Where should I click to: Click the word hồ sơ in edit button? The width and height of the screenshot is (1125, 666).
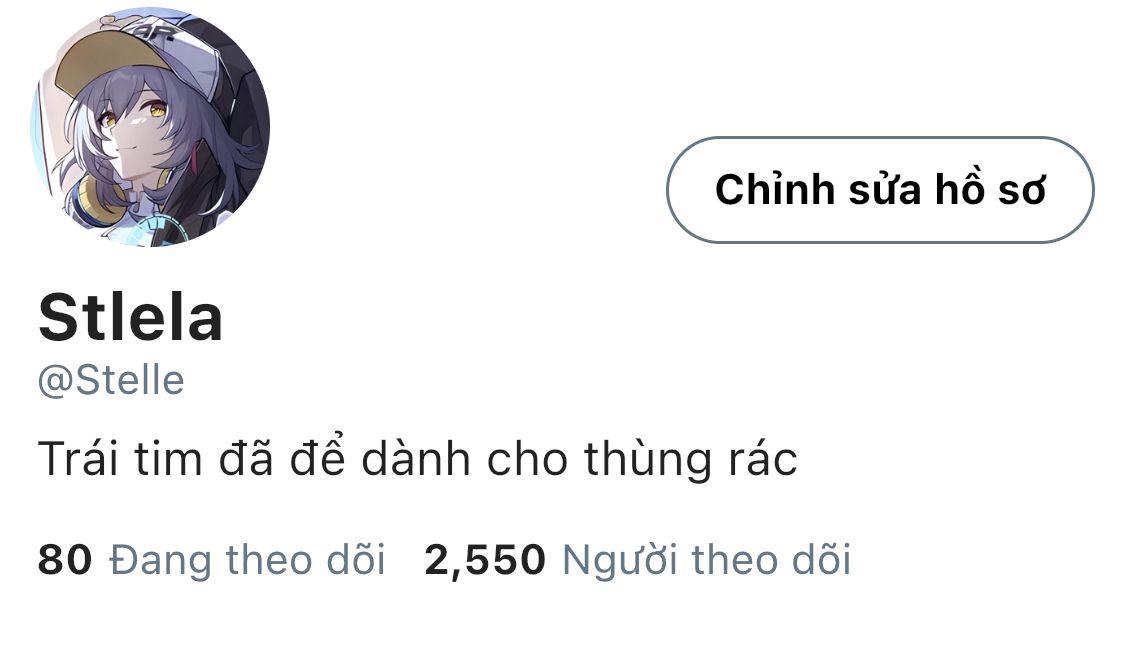990,189
